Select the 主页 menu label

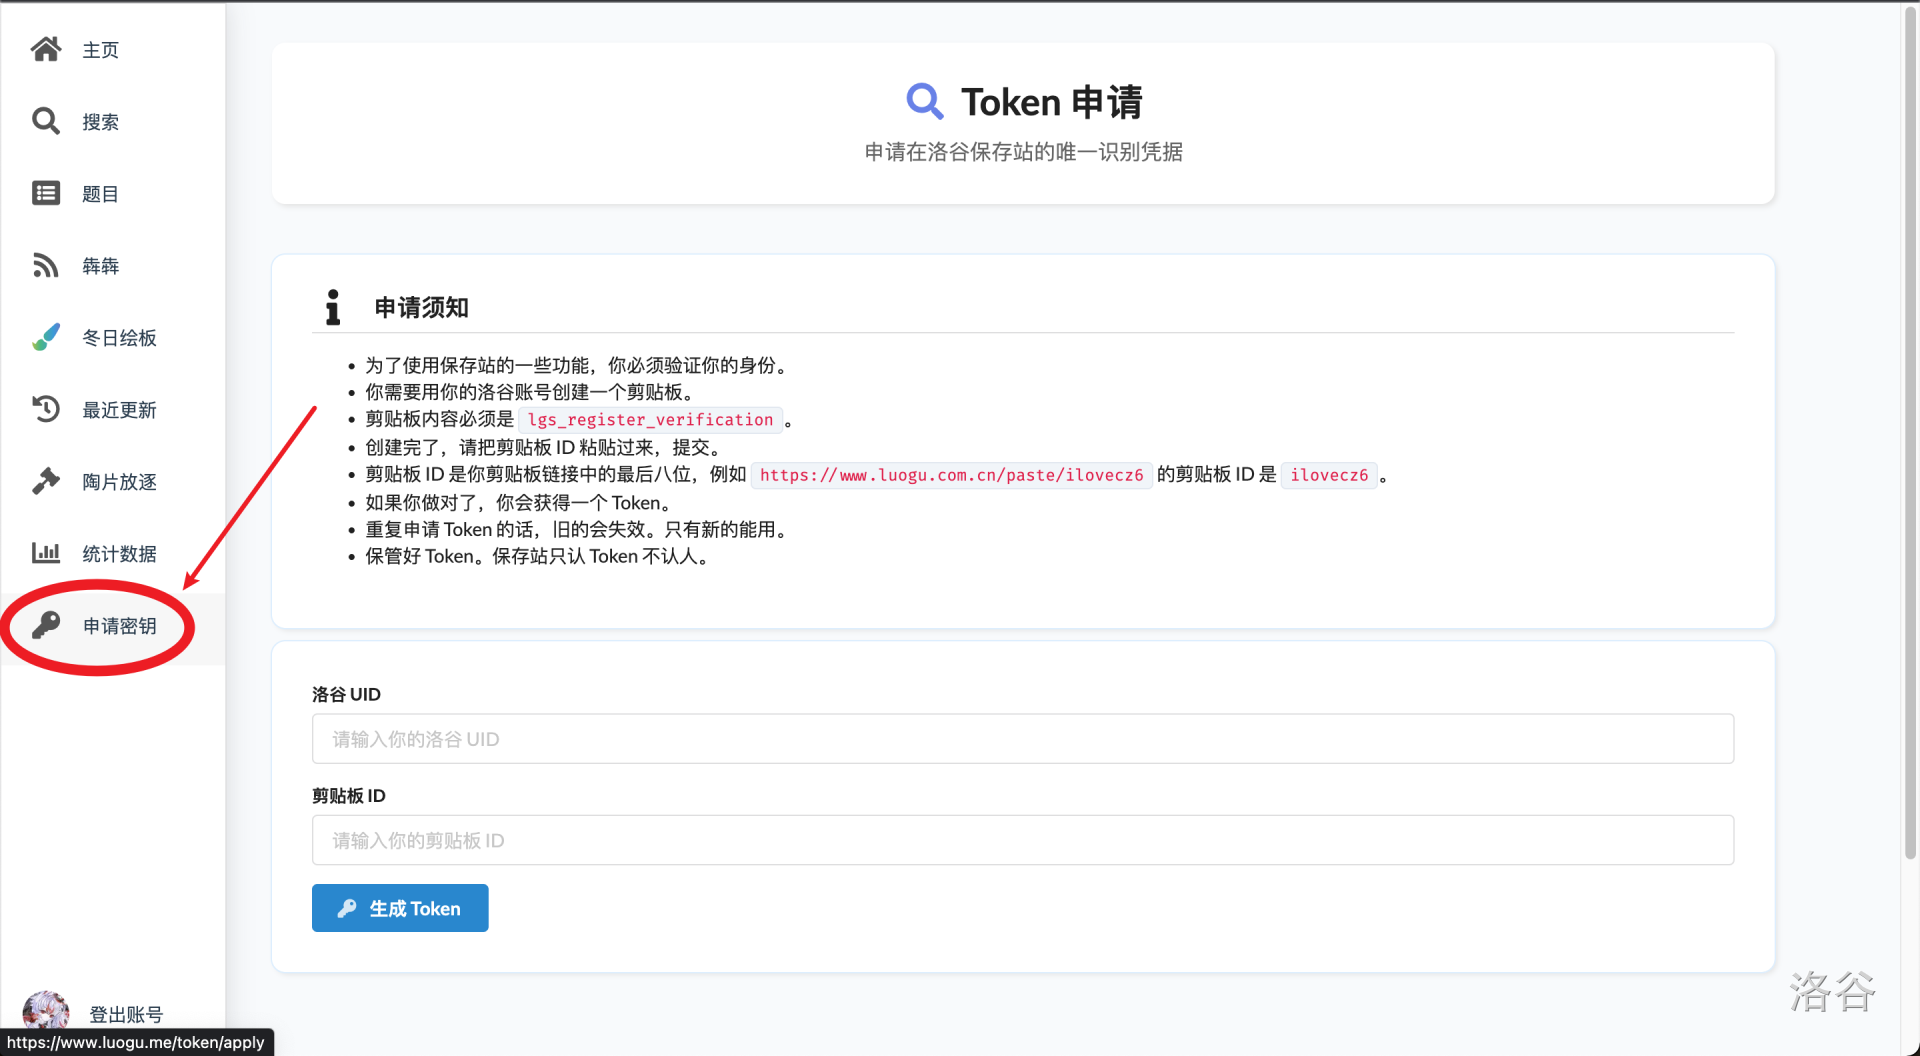coord(100,50)
